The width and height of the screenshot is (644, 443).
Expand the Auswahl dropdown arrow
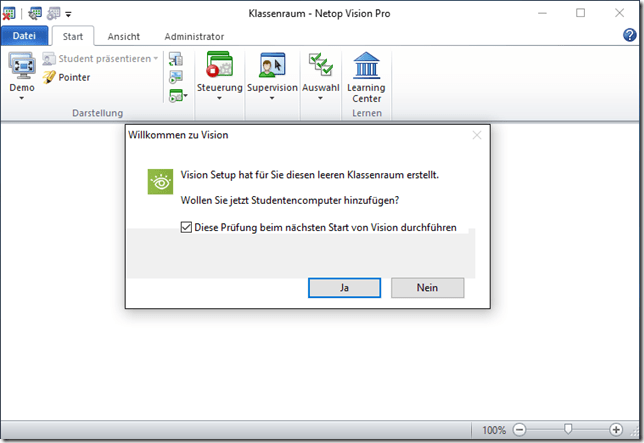321,100
